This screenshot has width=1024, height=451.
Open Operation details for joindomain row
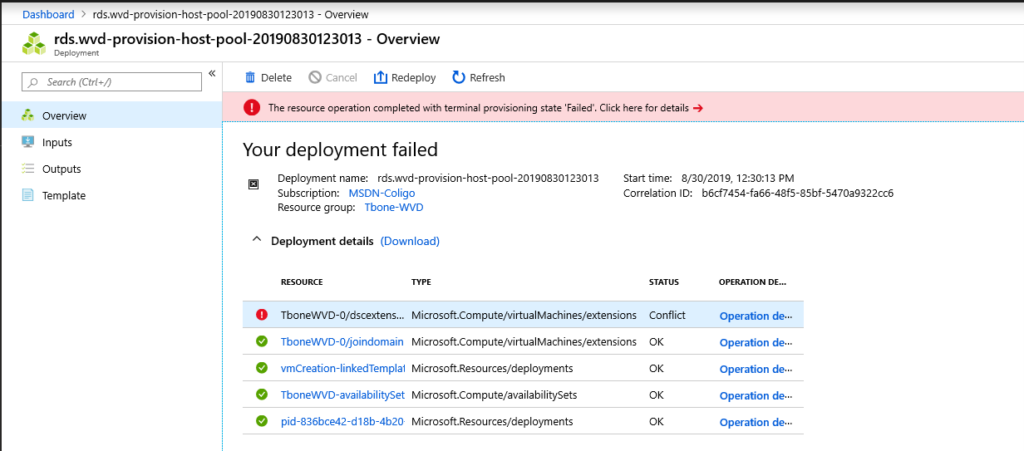coord(756,343)
